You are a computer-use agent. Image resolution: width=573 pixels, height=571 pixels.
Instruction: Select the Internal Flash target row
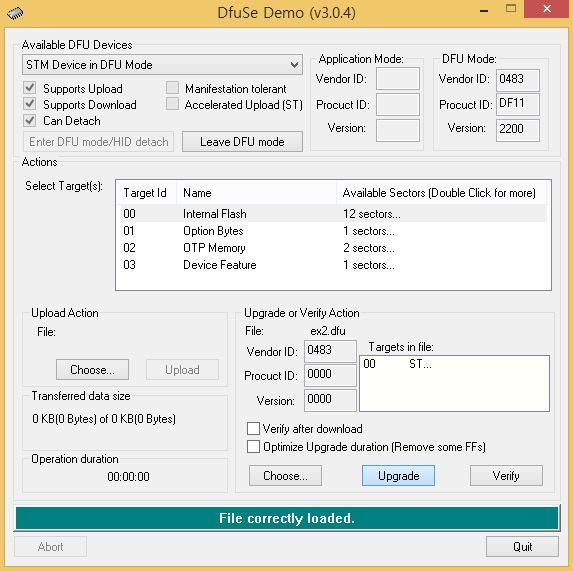click(333, 214)
